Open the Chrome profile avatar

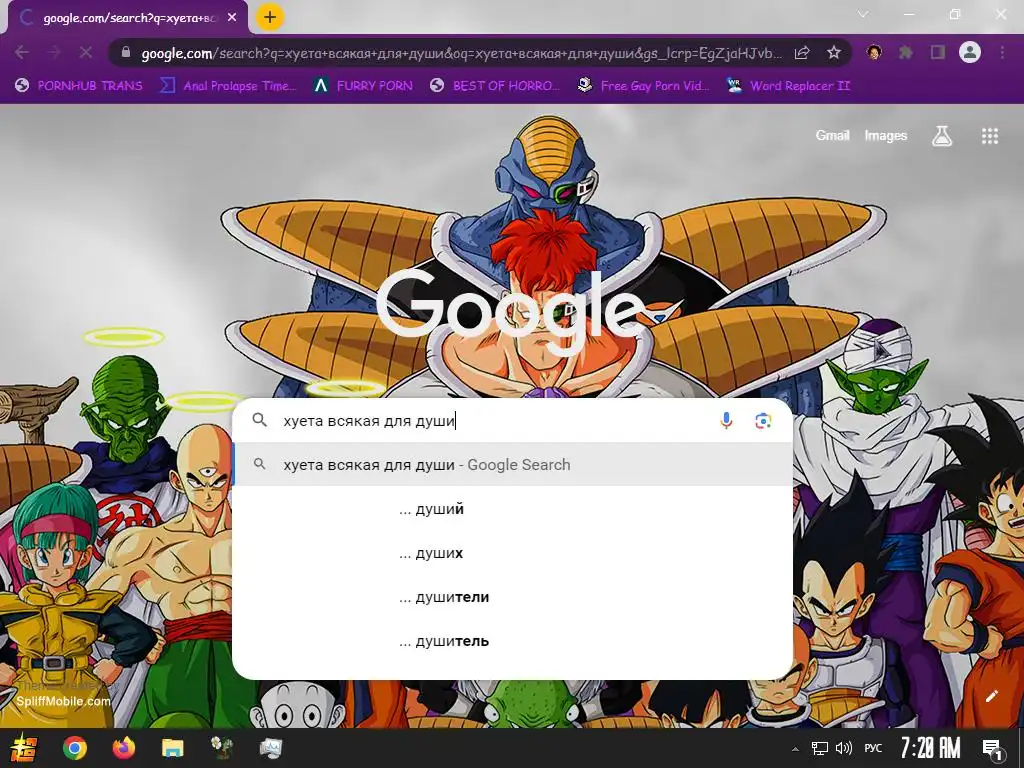(x=970, y=52)
